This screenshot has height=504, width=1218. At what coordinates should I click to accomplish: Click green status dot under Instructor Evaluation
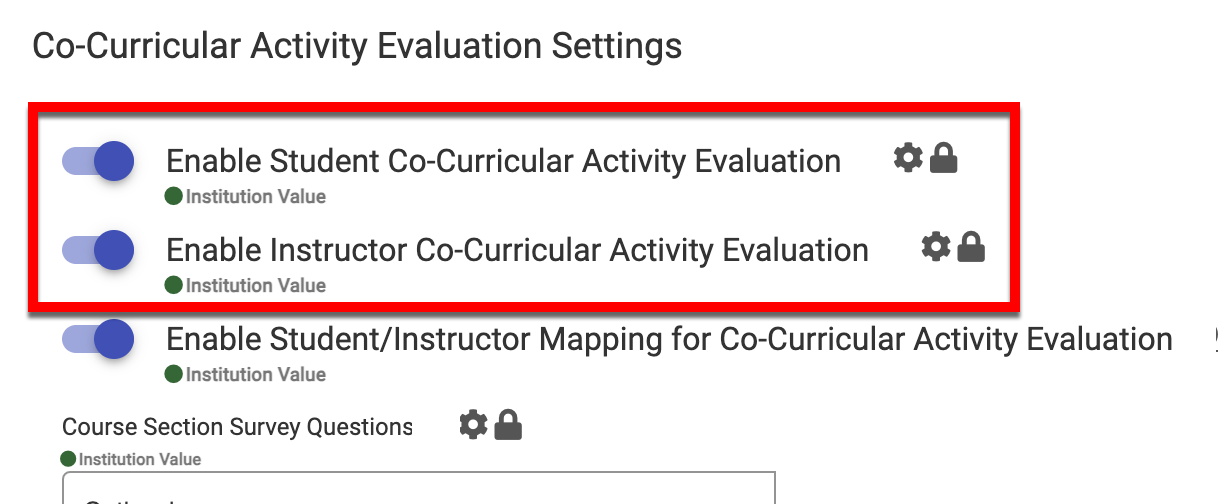(174, 286)
